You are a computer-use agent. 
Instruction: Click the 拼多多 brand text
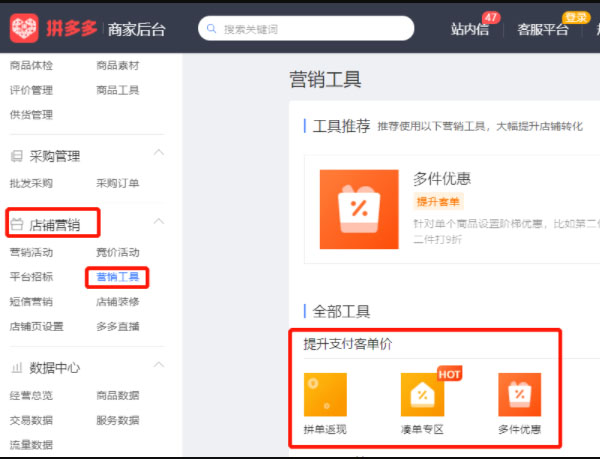point(72,28)
